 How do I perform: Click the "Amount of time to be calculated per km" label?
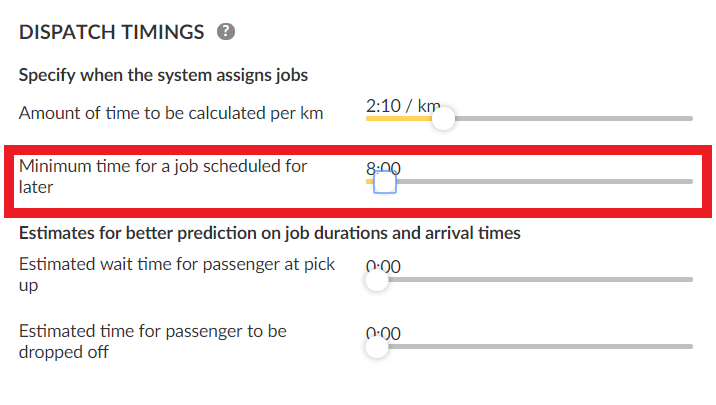tap(171, 113)
